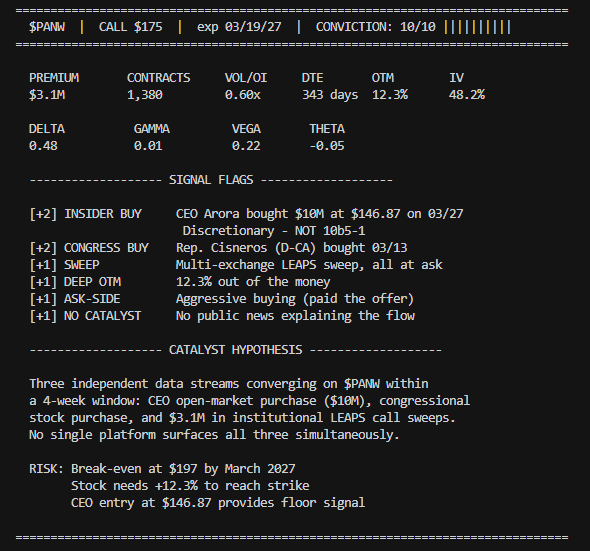Click the [+1] DEEP OTM flag

click(x=75, y=282)
